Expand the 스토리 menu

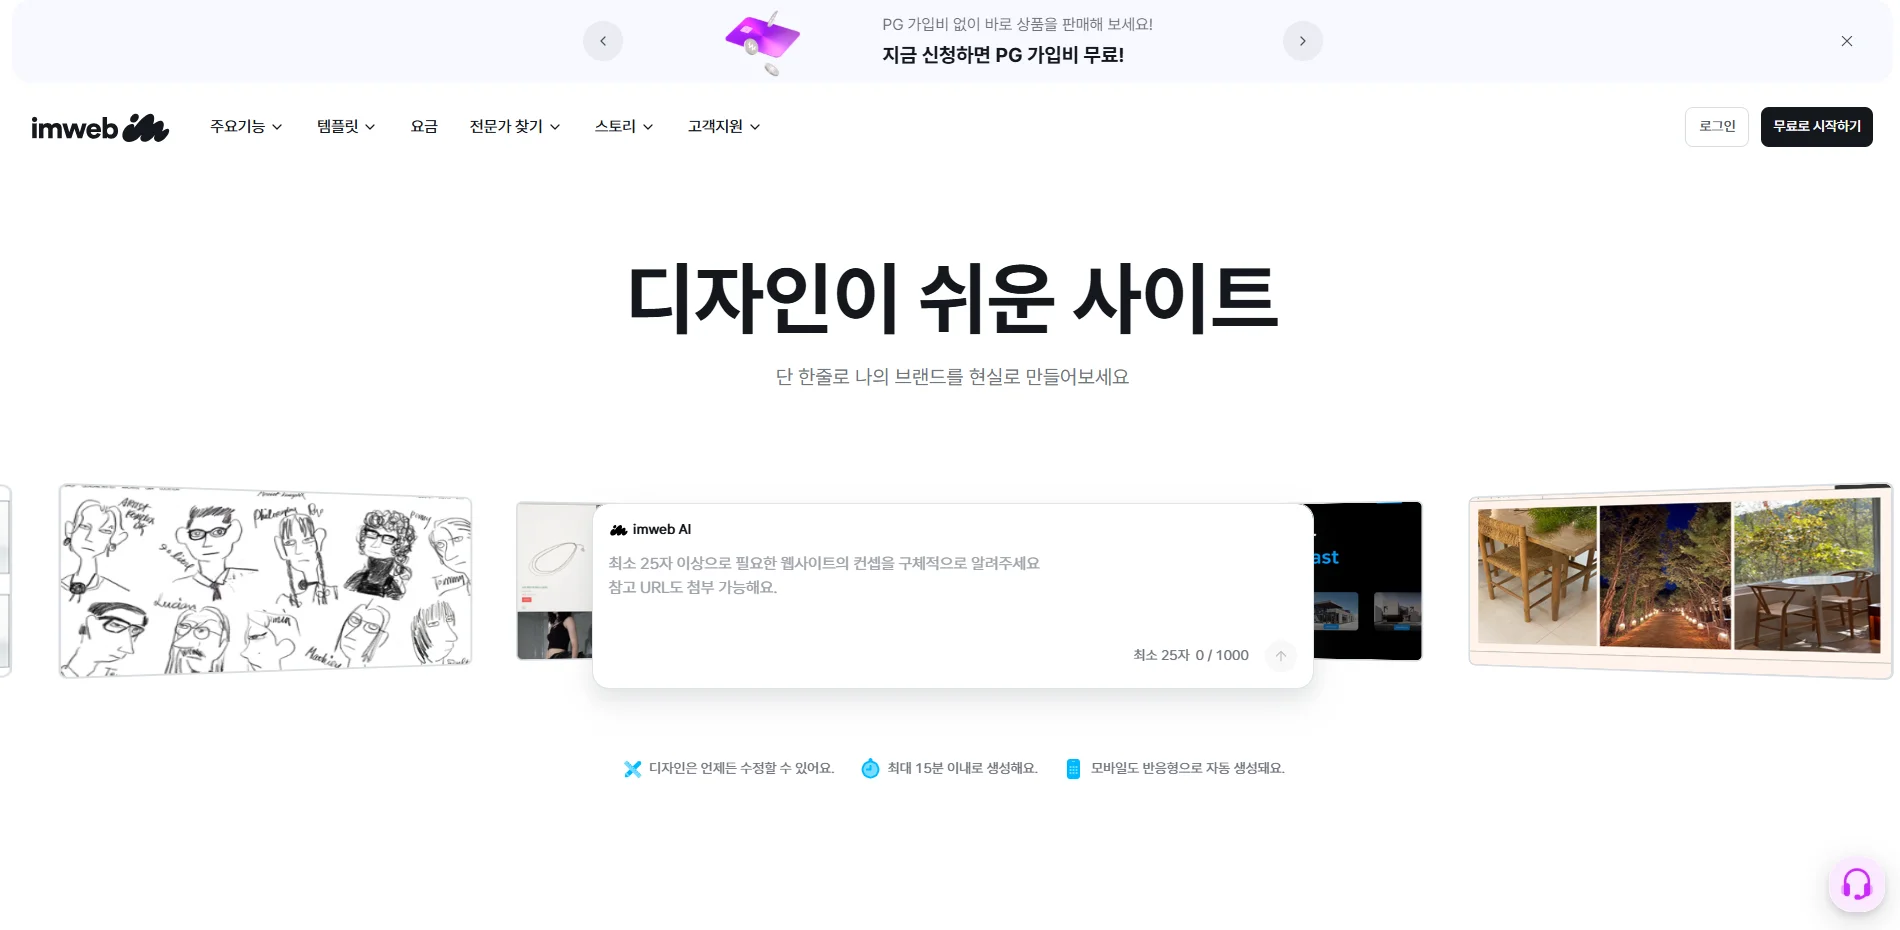point(624,126)
